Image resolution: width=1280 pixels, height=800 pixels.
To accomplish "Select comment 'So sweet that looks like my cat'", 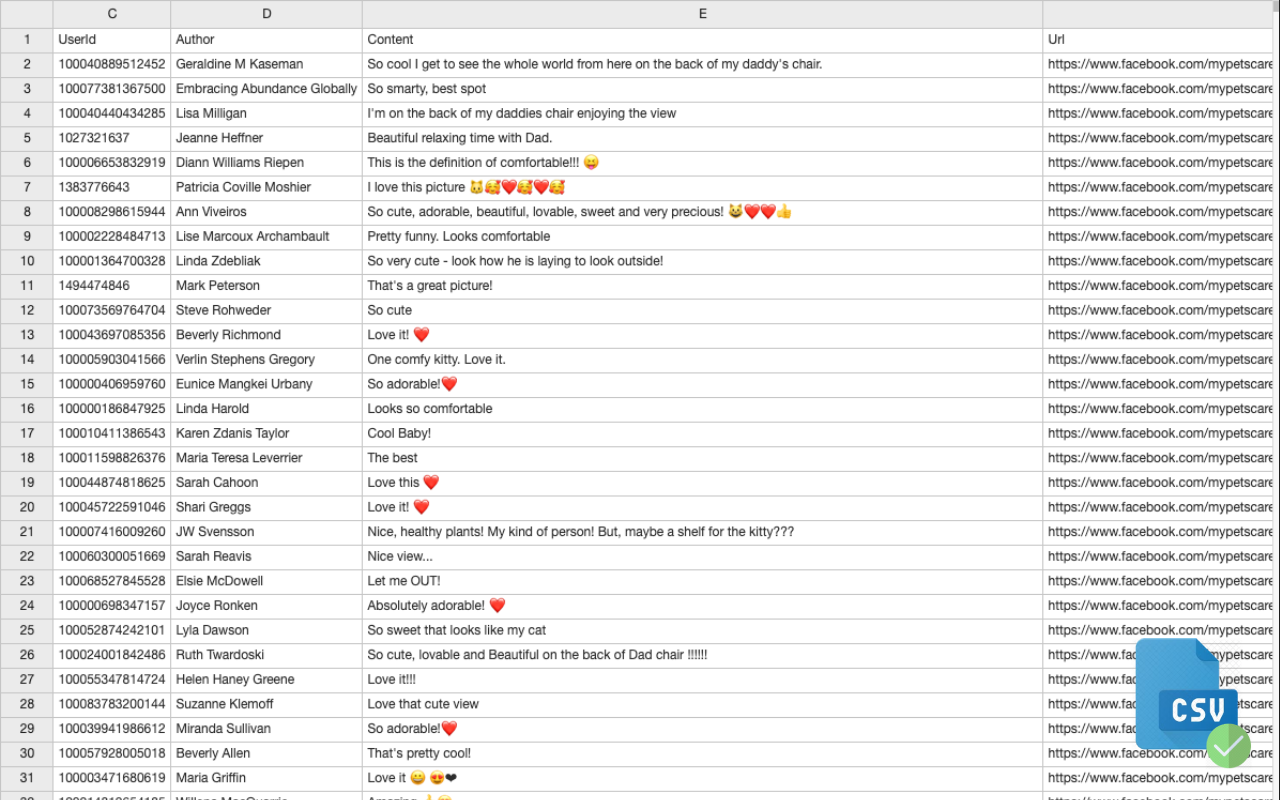I will point(703,630).
